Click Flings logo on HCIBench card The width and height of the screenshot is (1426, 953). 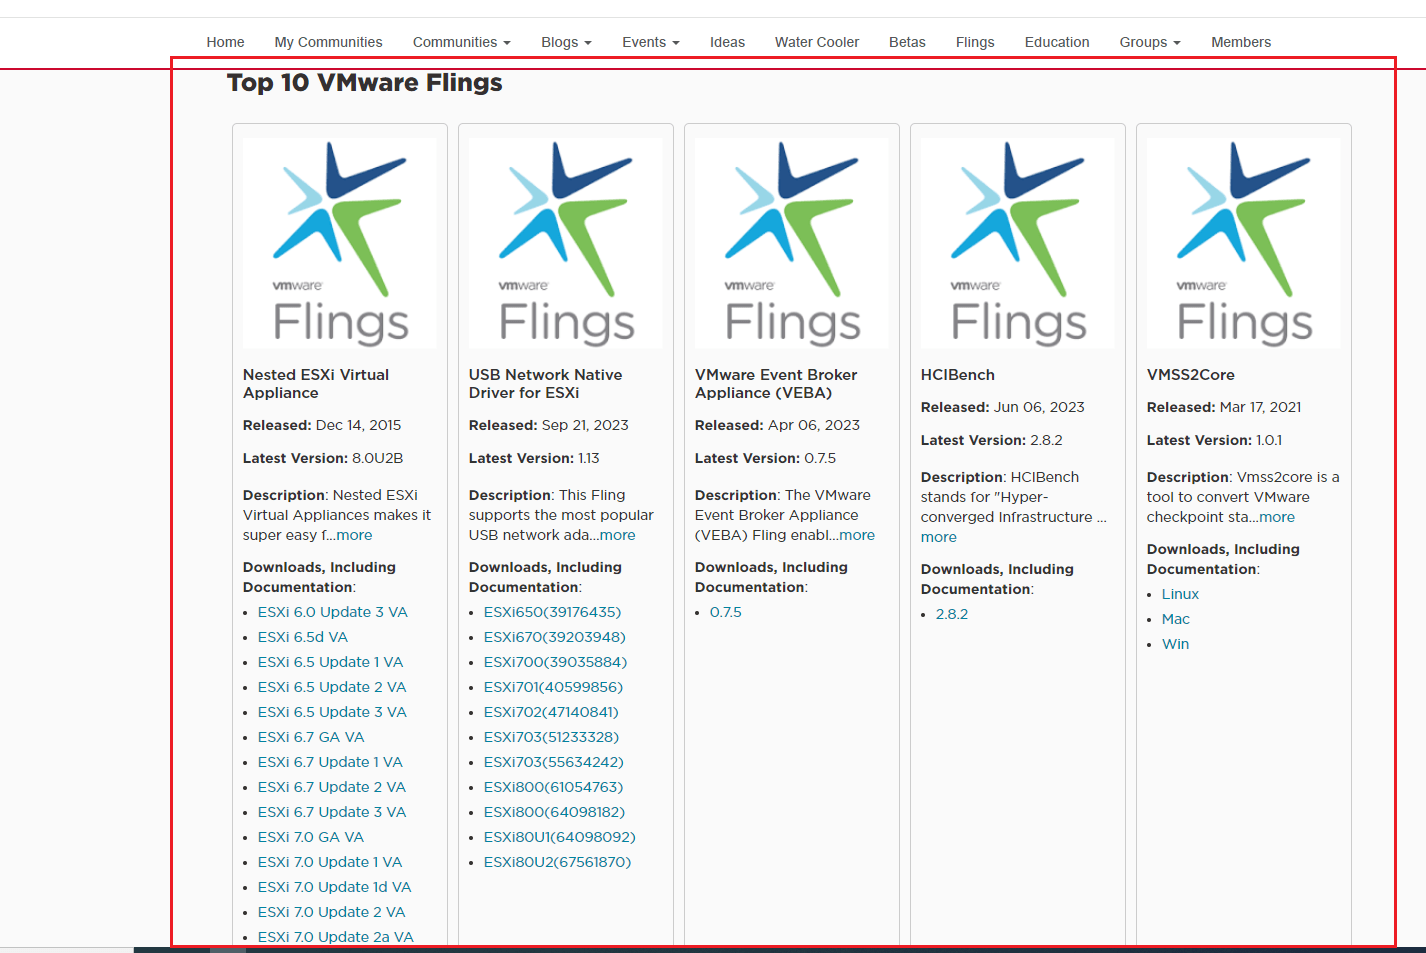[x=1018, y=243]
